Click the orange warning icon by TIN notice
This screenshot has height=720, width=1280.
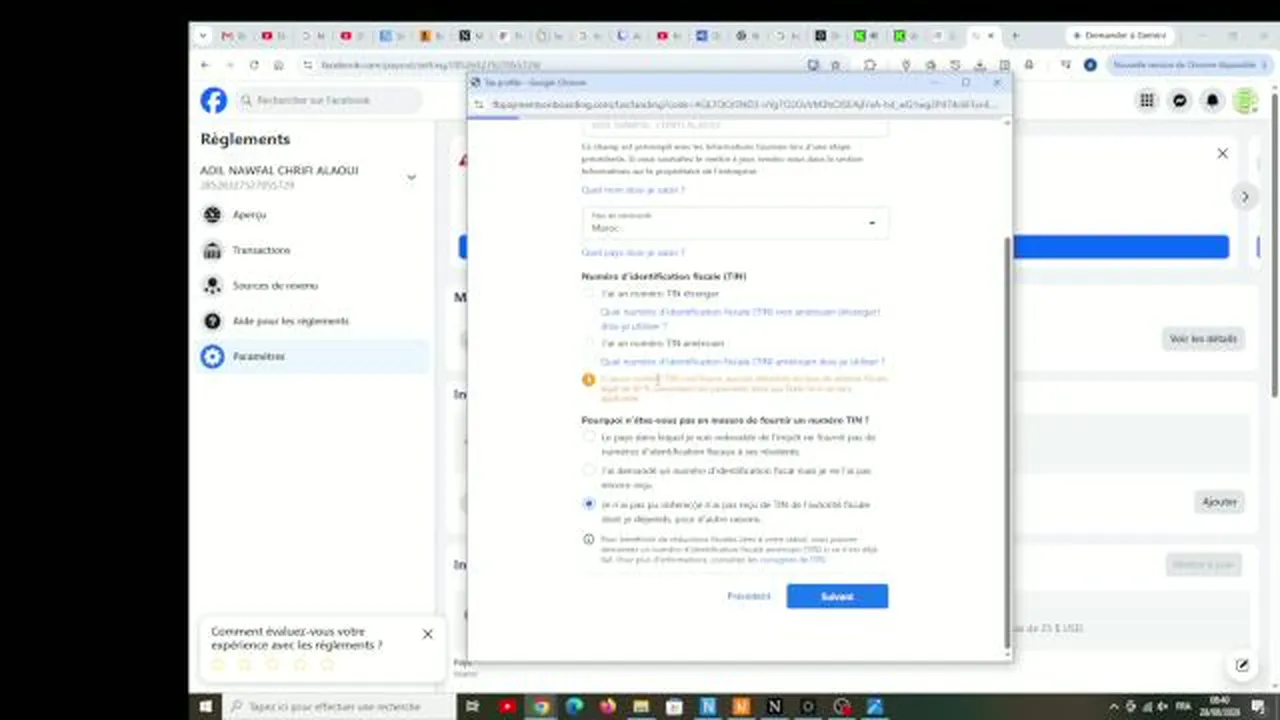click(589, 380)
